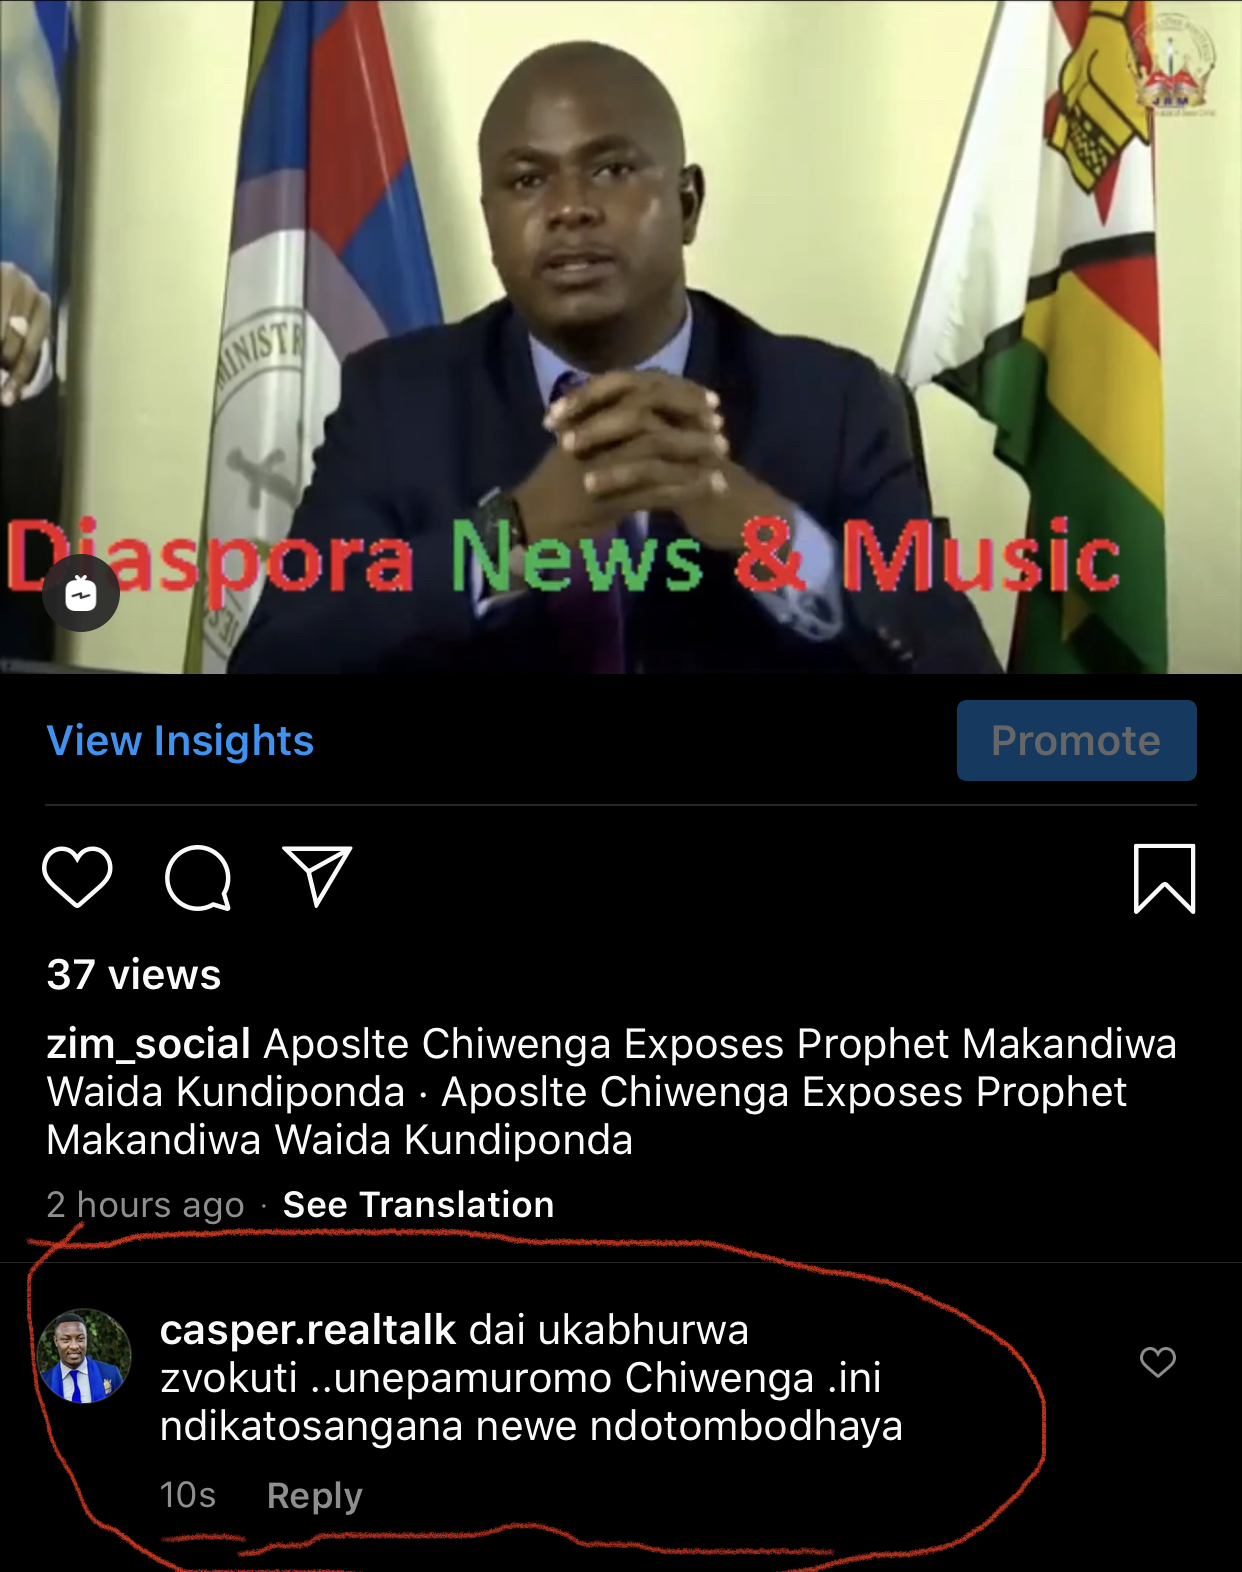Open View Insights link

(x=180, y=741)
